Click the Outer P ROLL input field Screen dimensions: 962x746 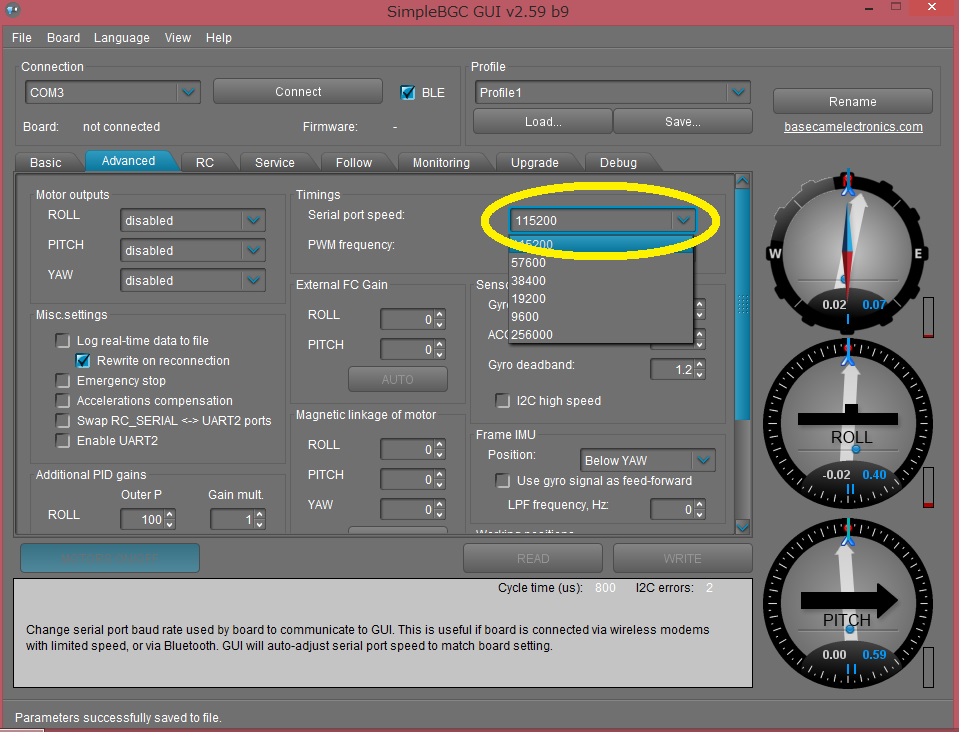coord(143,520)
